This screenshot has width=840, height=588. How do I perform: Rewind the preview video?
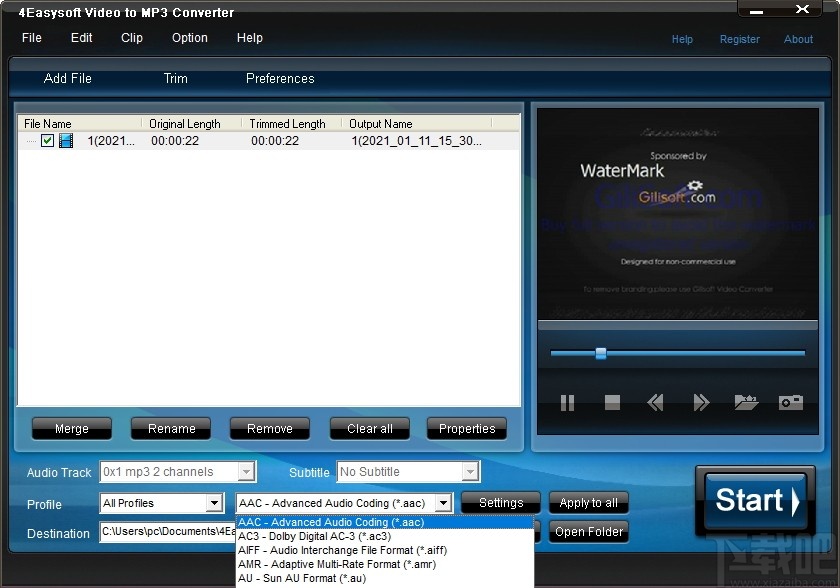coord(655,402)
